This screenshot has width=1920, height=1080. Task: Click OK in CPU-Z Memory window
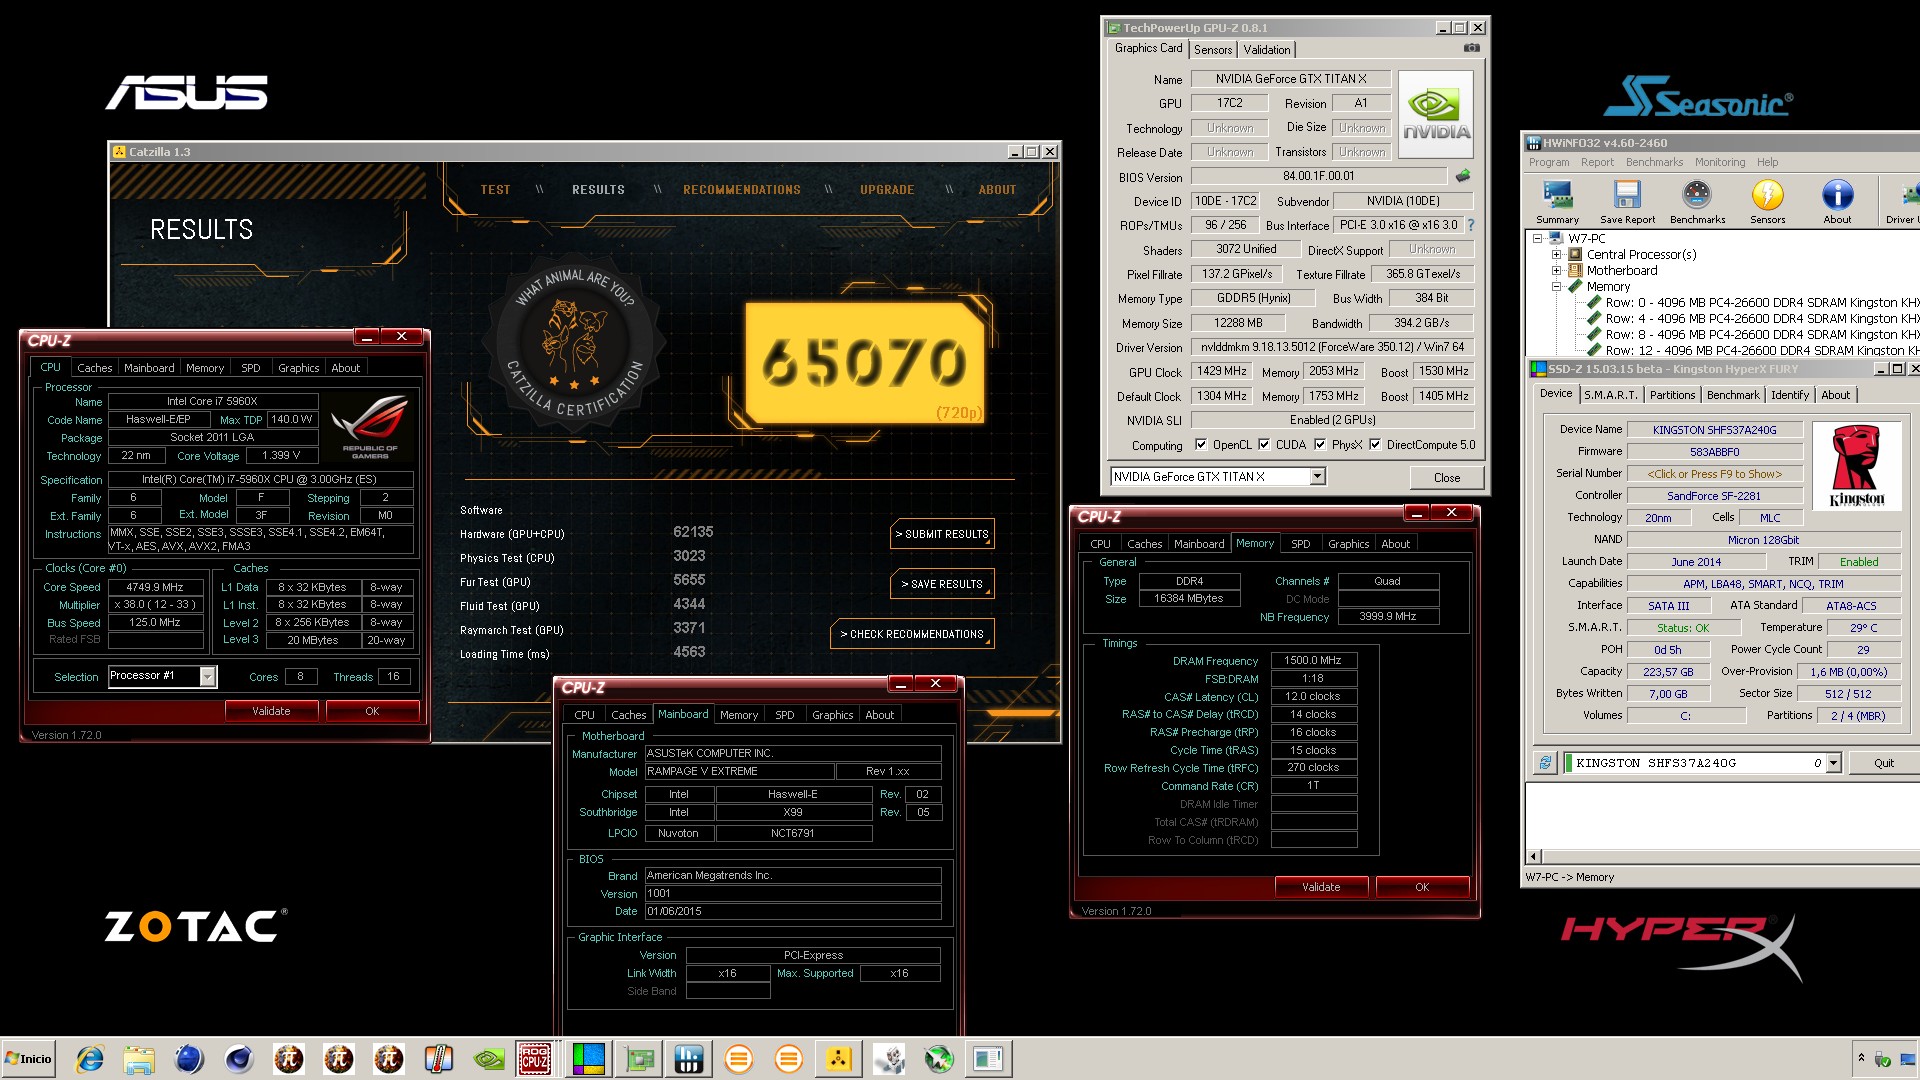(x=1422, y=887)
